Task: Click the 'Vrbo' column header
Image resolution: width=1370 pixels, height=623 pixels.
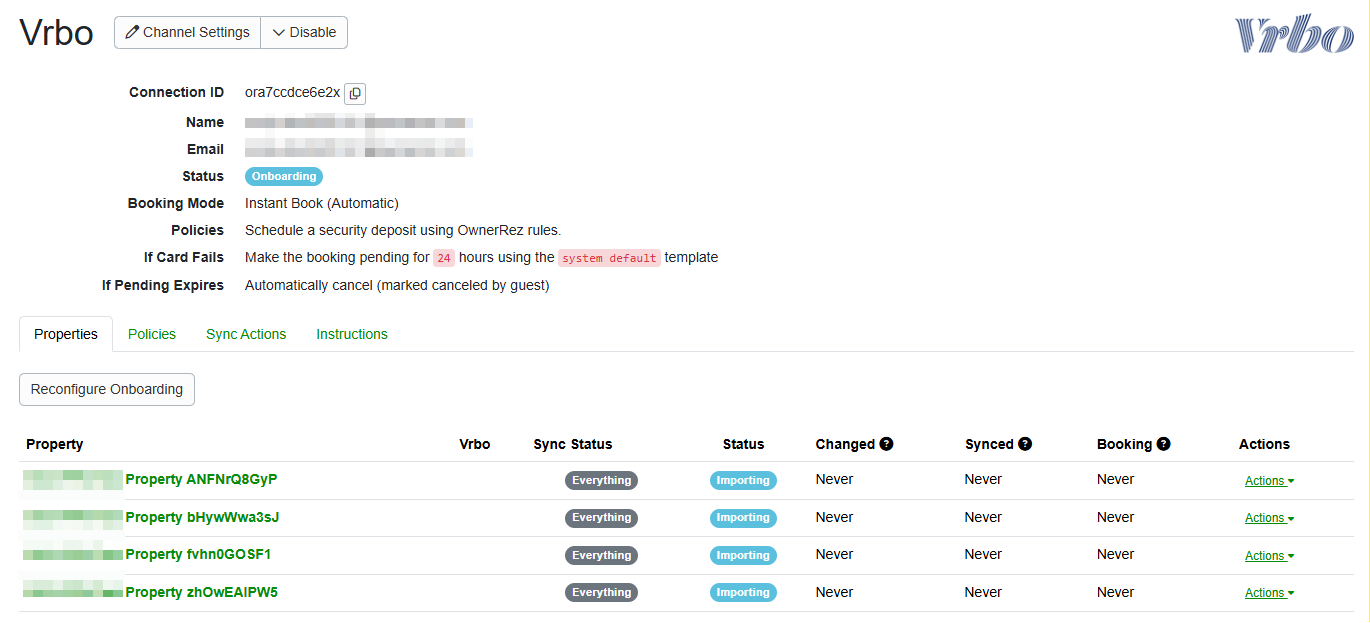Action: coord(475,444)
